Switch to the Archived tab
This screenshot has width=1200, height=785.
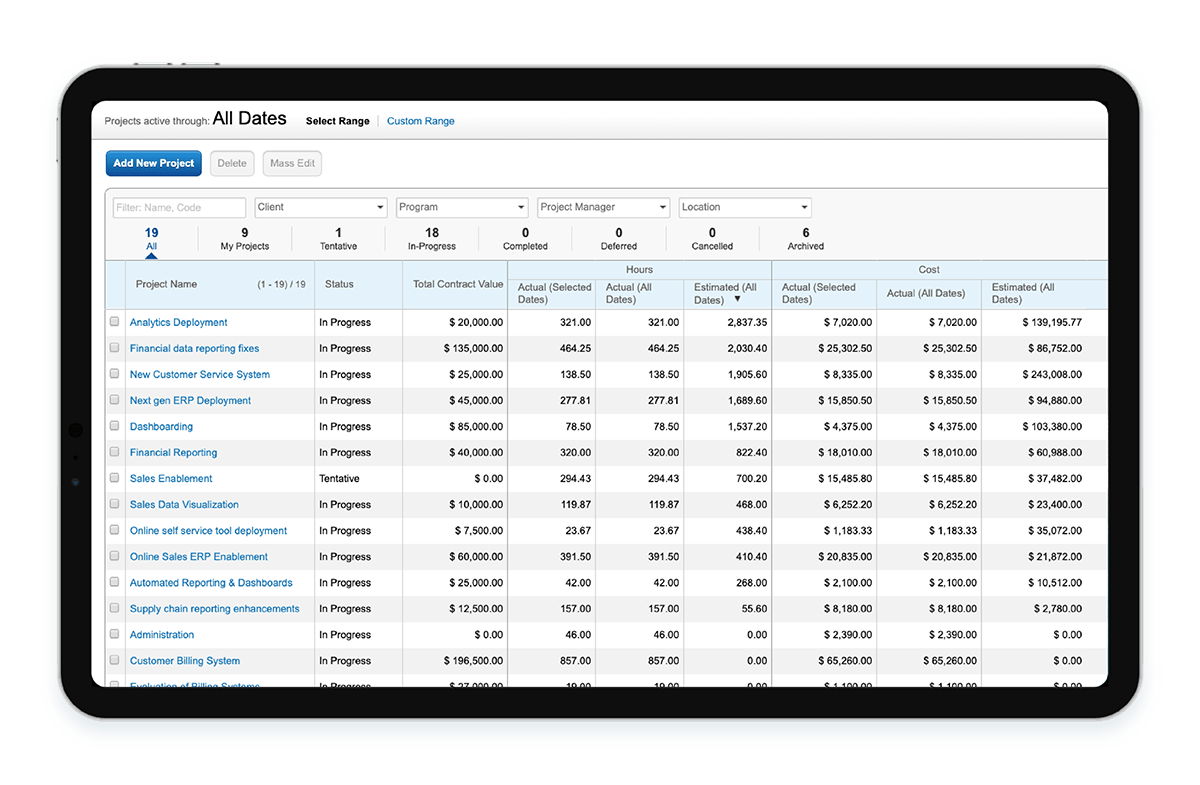(x=806, y=239)
